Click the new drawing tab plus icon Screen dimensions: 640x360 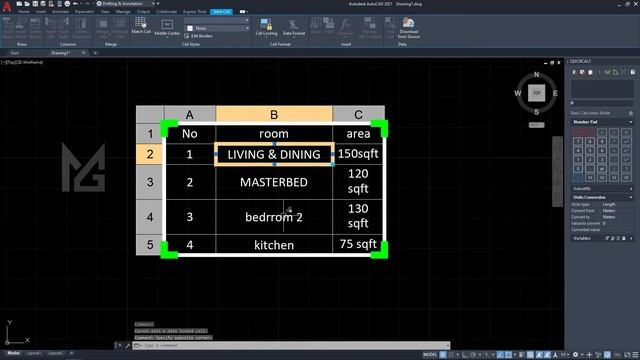[x=95, y=53]
